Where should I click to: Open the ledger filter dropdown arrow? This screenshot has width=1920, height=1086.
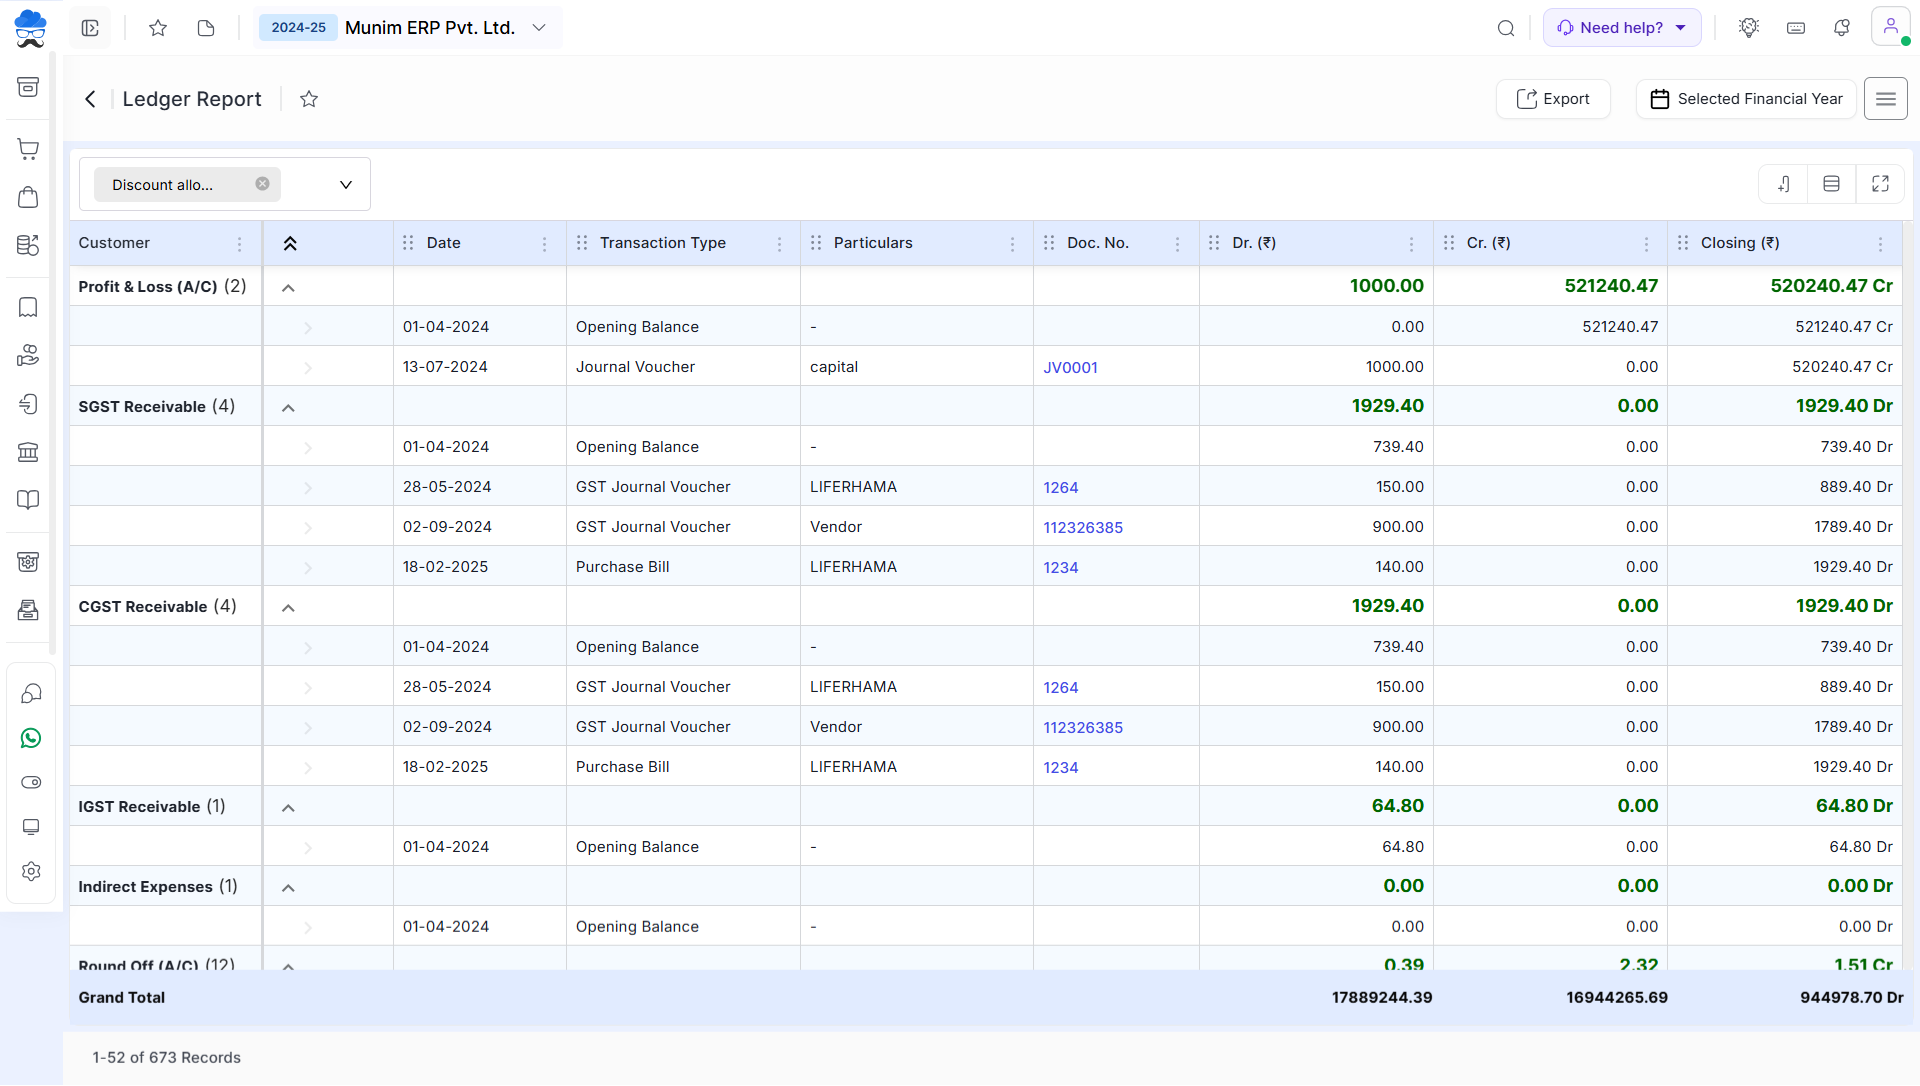[x=346, y=185]
